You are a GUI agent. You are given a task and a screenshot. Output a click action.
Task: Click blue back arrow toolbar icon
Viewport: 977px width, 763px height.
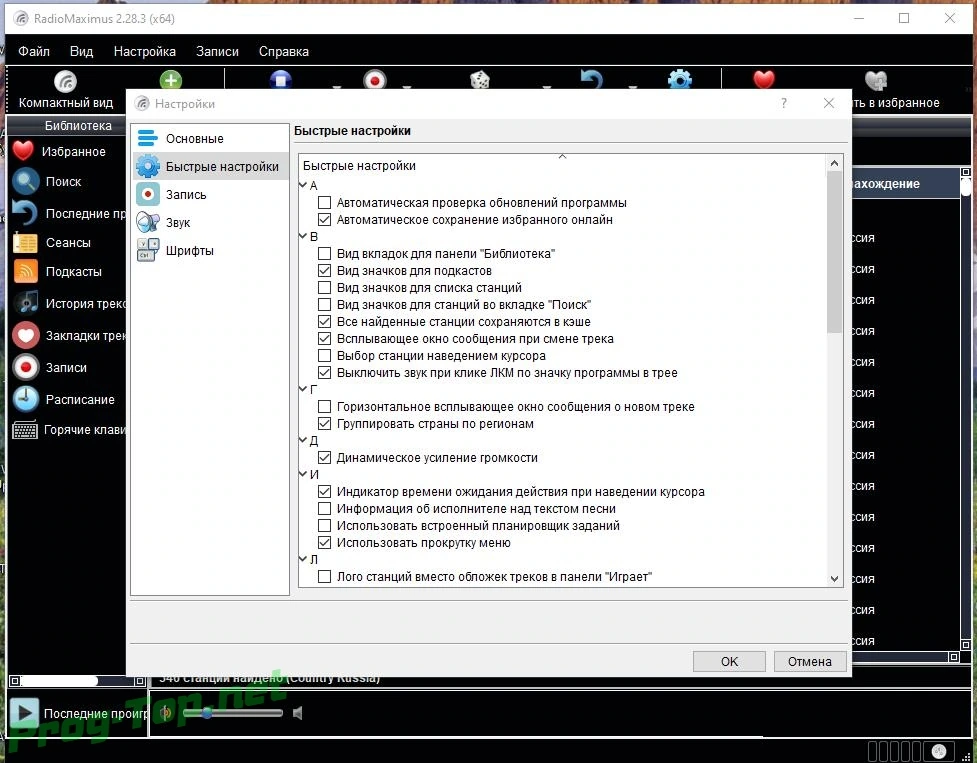(591, 80)
